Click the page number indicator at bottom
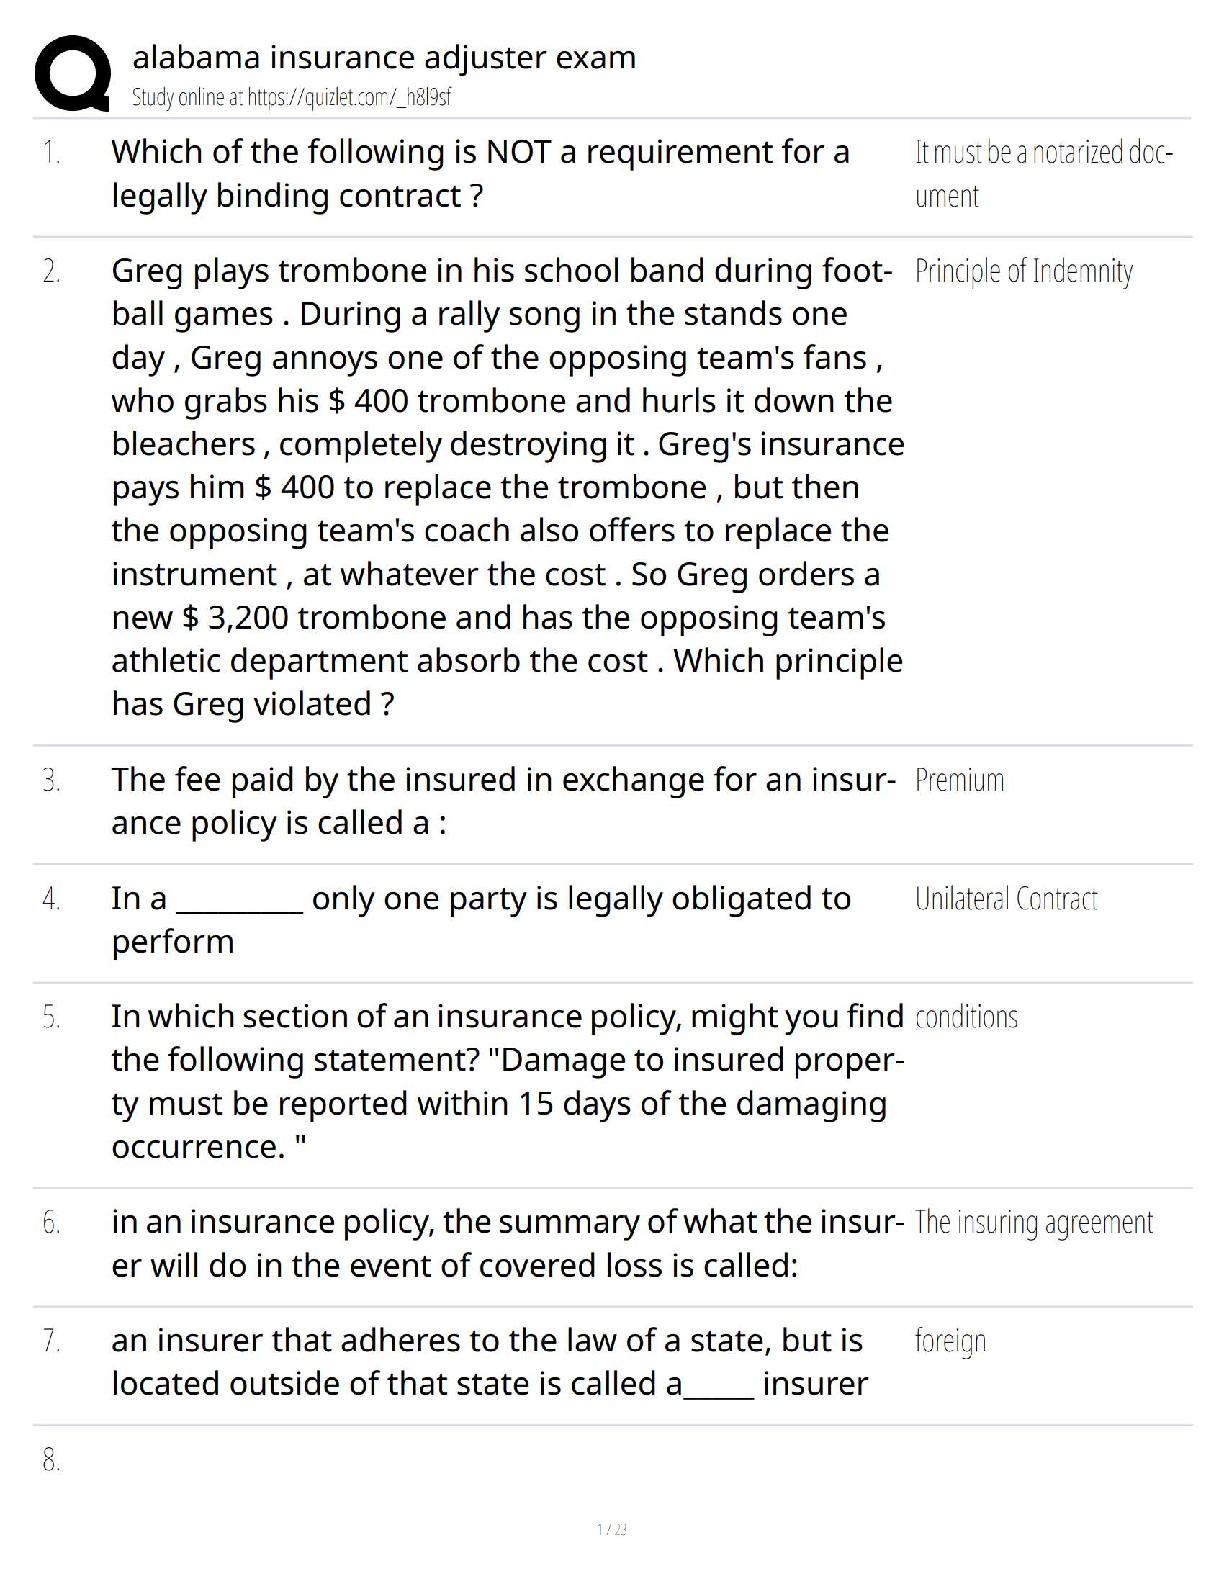1224x1584 pixels. click(x=611, y=1529)
